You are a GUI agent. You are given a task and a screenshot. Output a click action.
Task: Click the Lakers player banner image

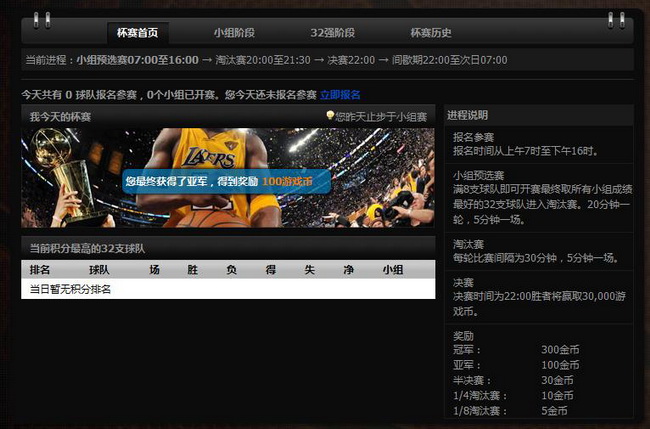click(215, 160)
